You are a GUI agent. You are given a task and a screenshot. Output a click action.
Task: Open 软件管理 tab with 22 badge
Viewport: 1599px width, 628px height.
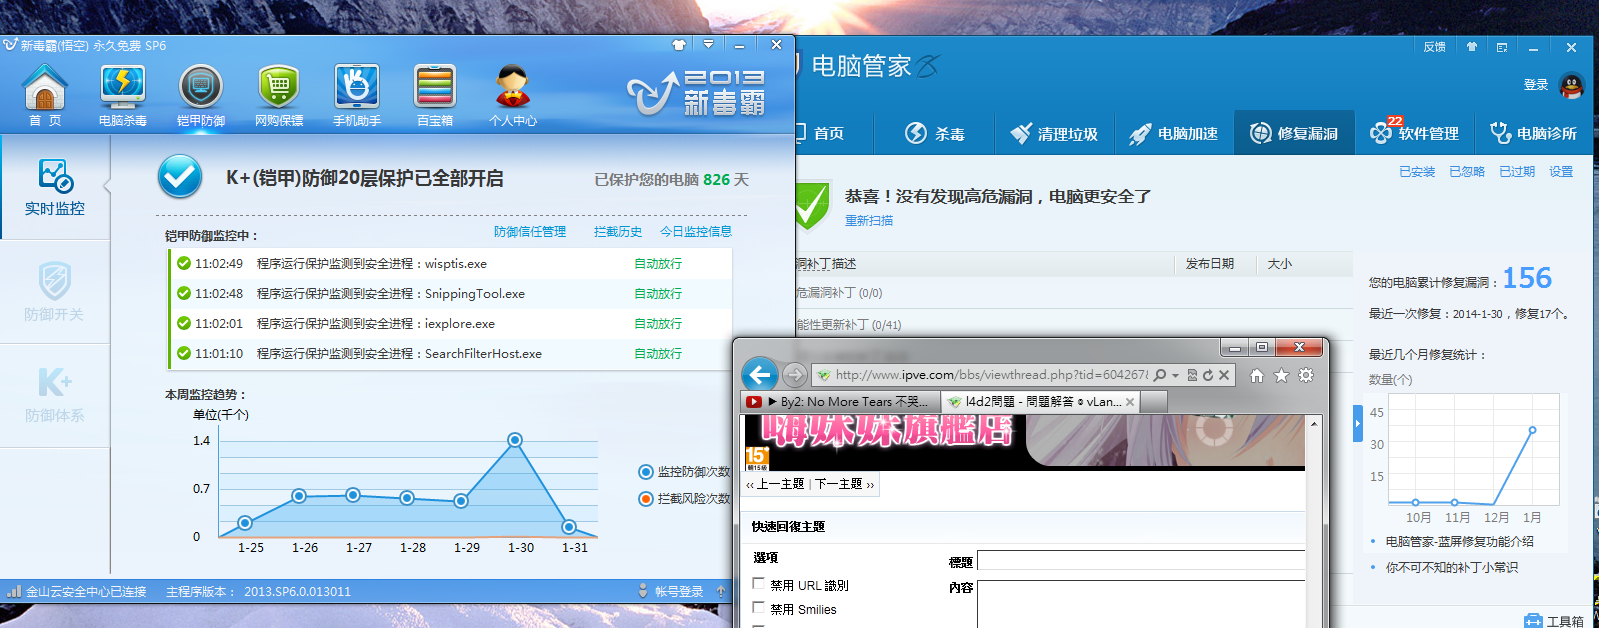1414,133
